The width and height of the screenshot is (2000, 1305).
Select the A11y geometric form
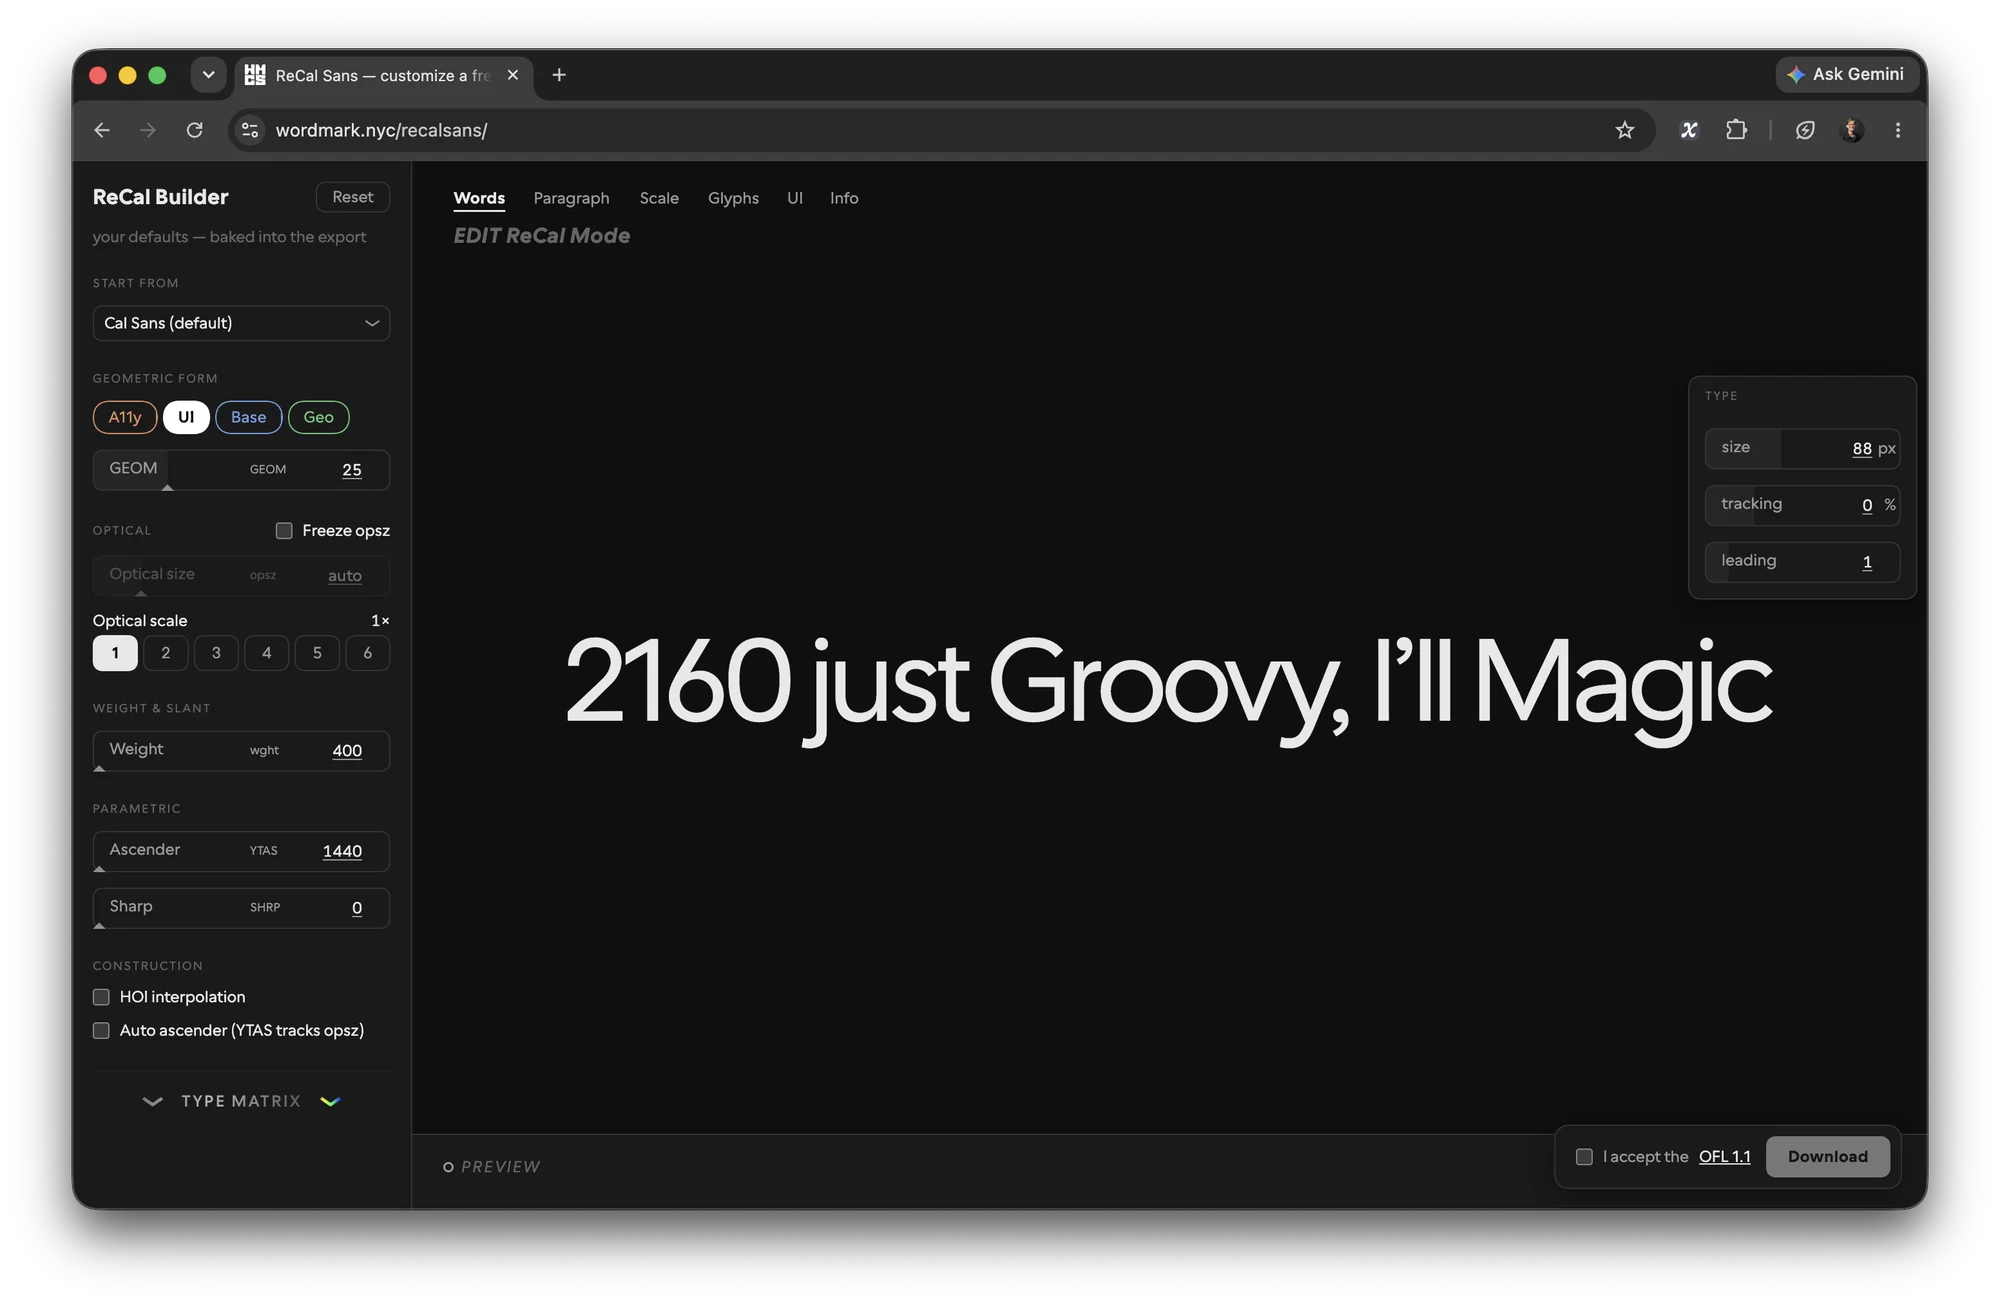pyautogui.click(x=125, y=417)
